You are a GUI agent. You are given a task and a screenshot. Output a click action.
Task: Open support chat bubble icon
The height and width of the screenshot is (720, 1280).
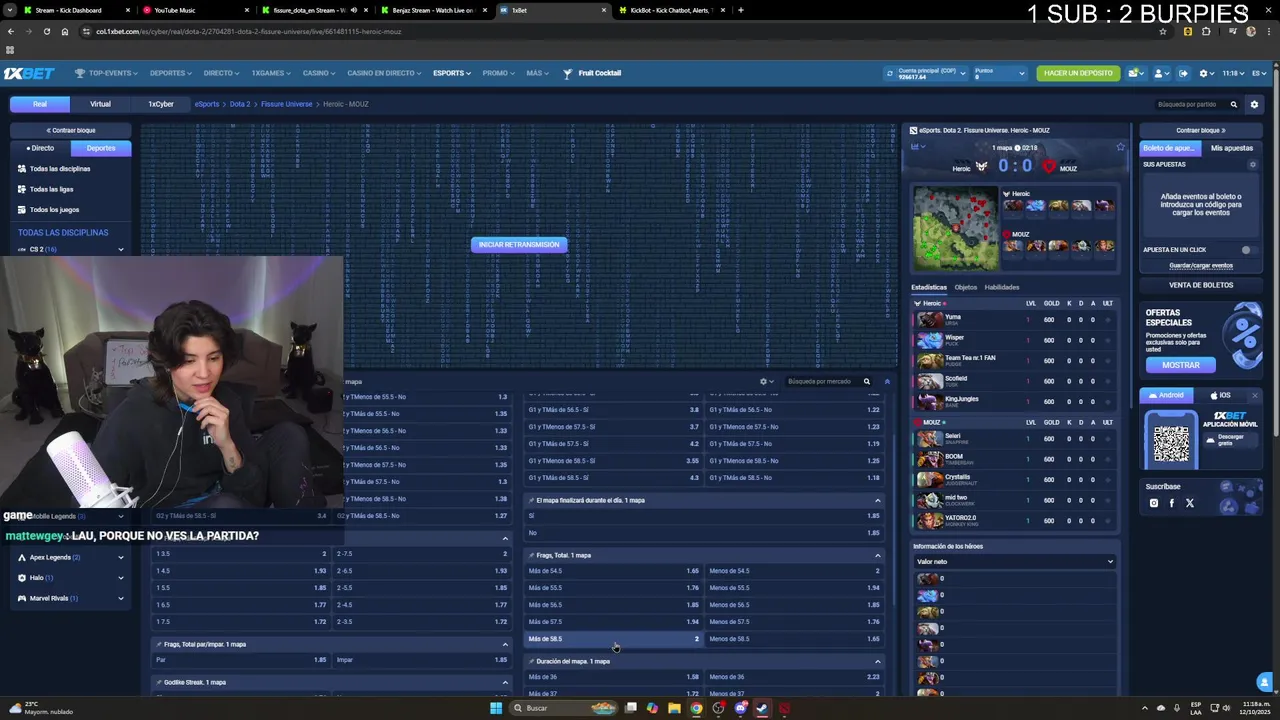tap(1265, 682)
